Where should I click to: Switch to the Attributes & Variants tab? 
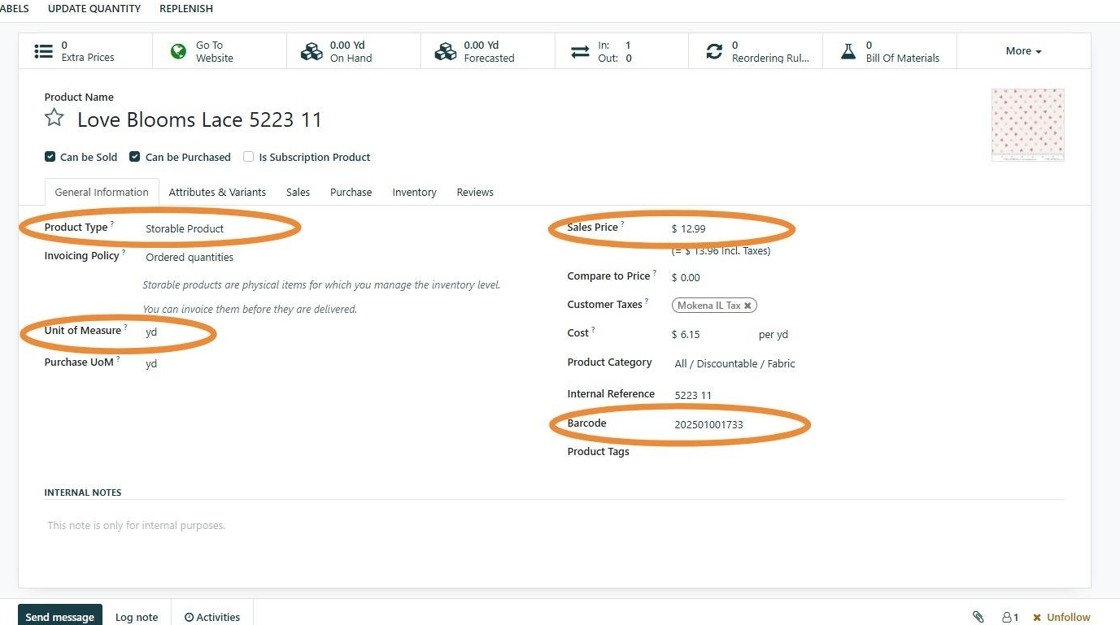[217, 192]
